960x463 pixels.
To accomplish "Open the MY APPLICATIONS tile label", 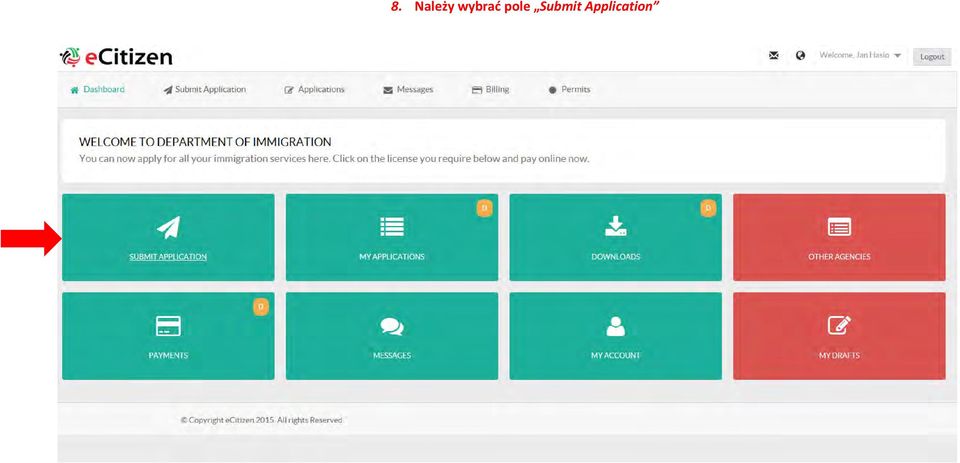I will [392, 257].
